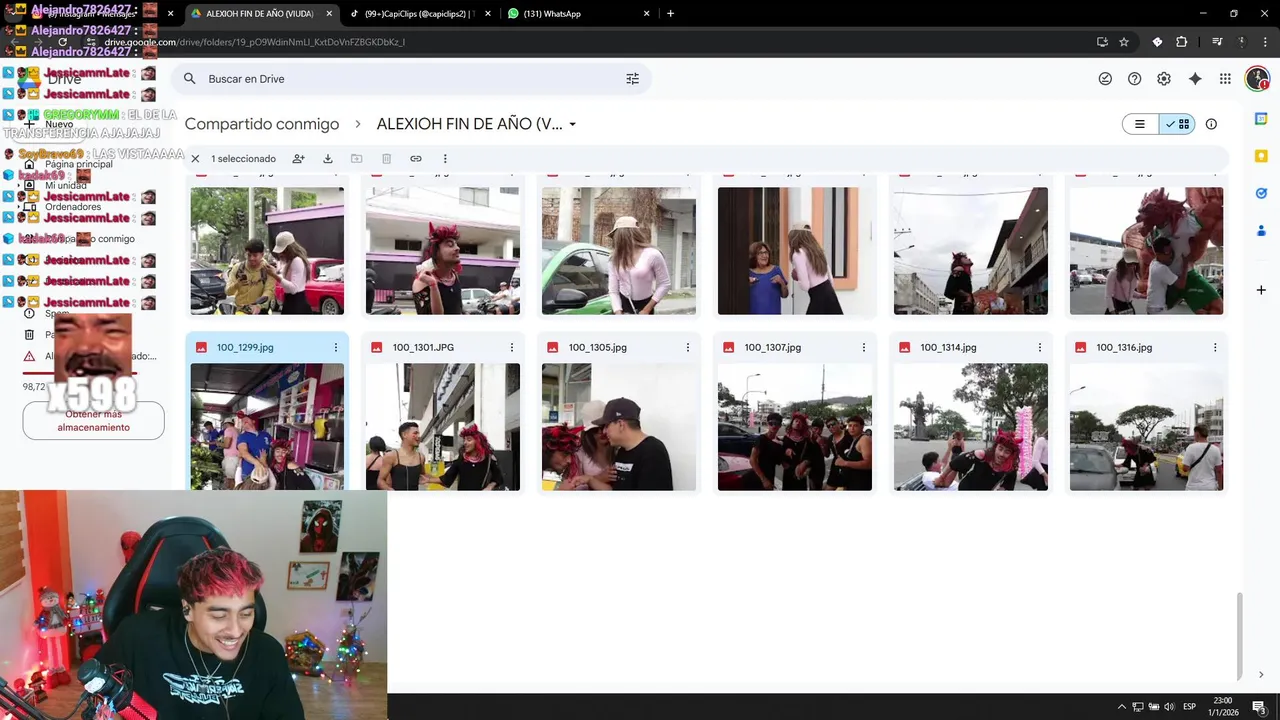Open the Gemini sparkle icon
Image resolution: width=1280 pixels, height=720 pixels.
coord(1195,79)
